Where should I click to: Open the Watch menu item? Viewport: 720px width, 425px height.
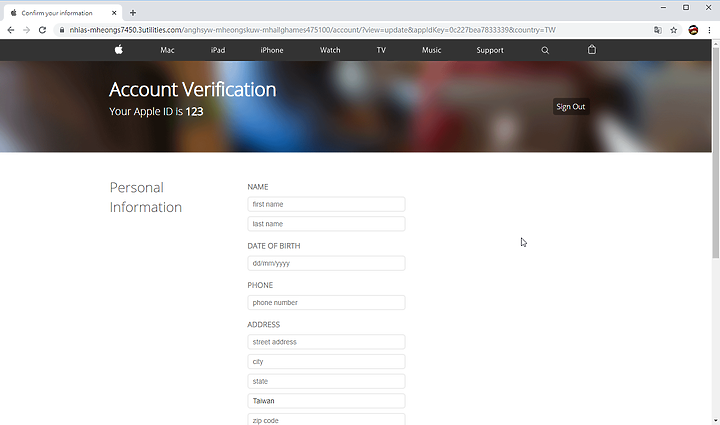point(330,50)
